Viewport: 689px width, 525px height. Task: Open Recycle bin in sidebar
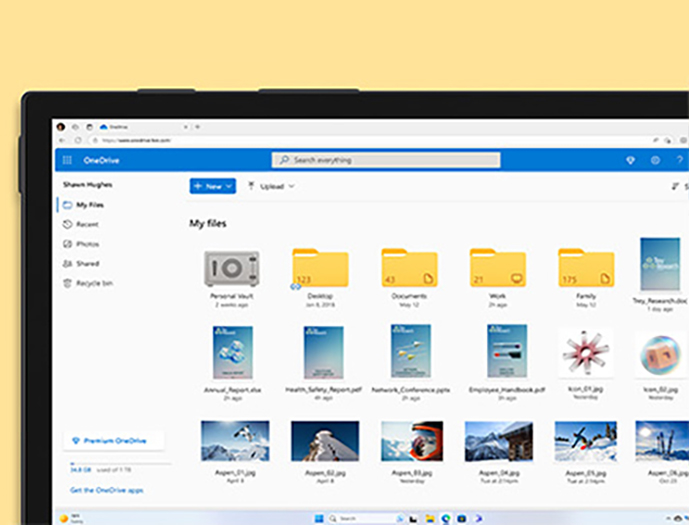[x=88, y=283]
